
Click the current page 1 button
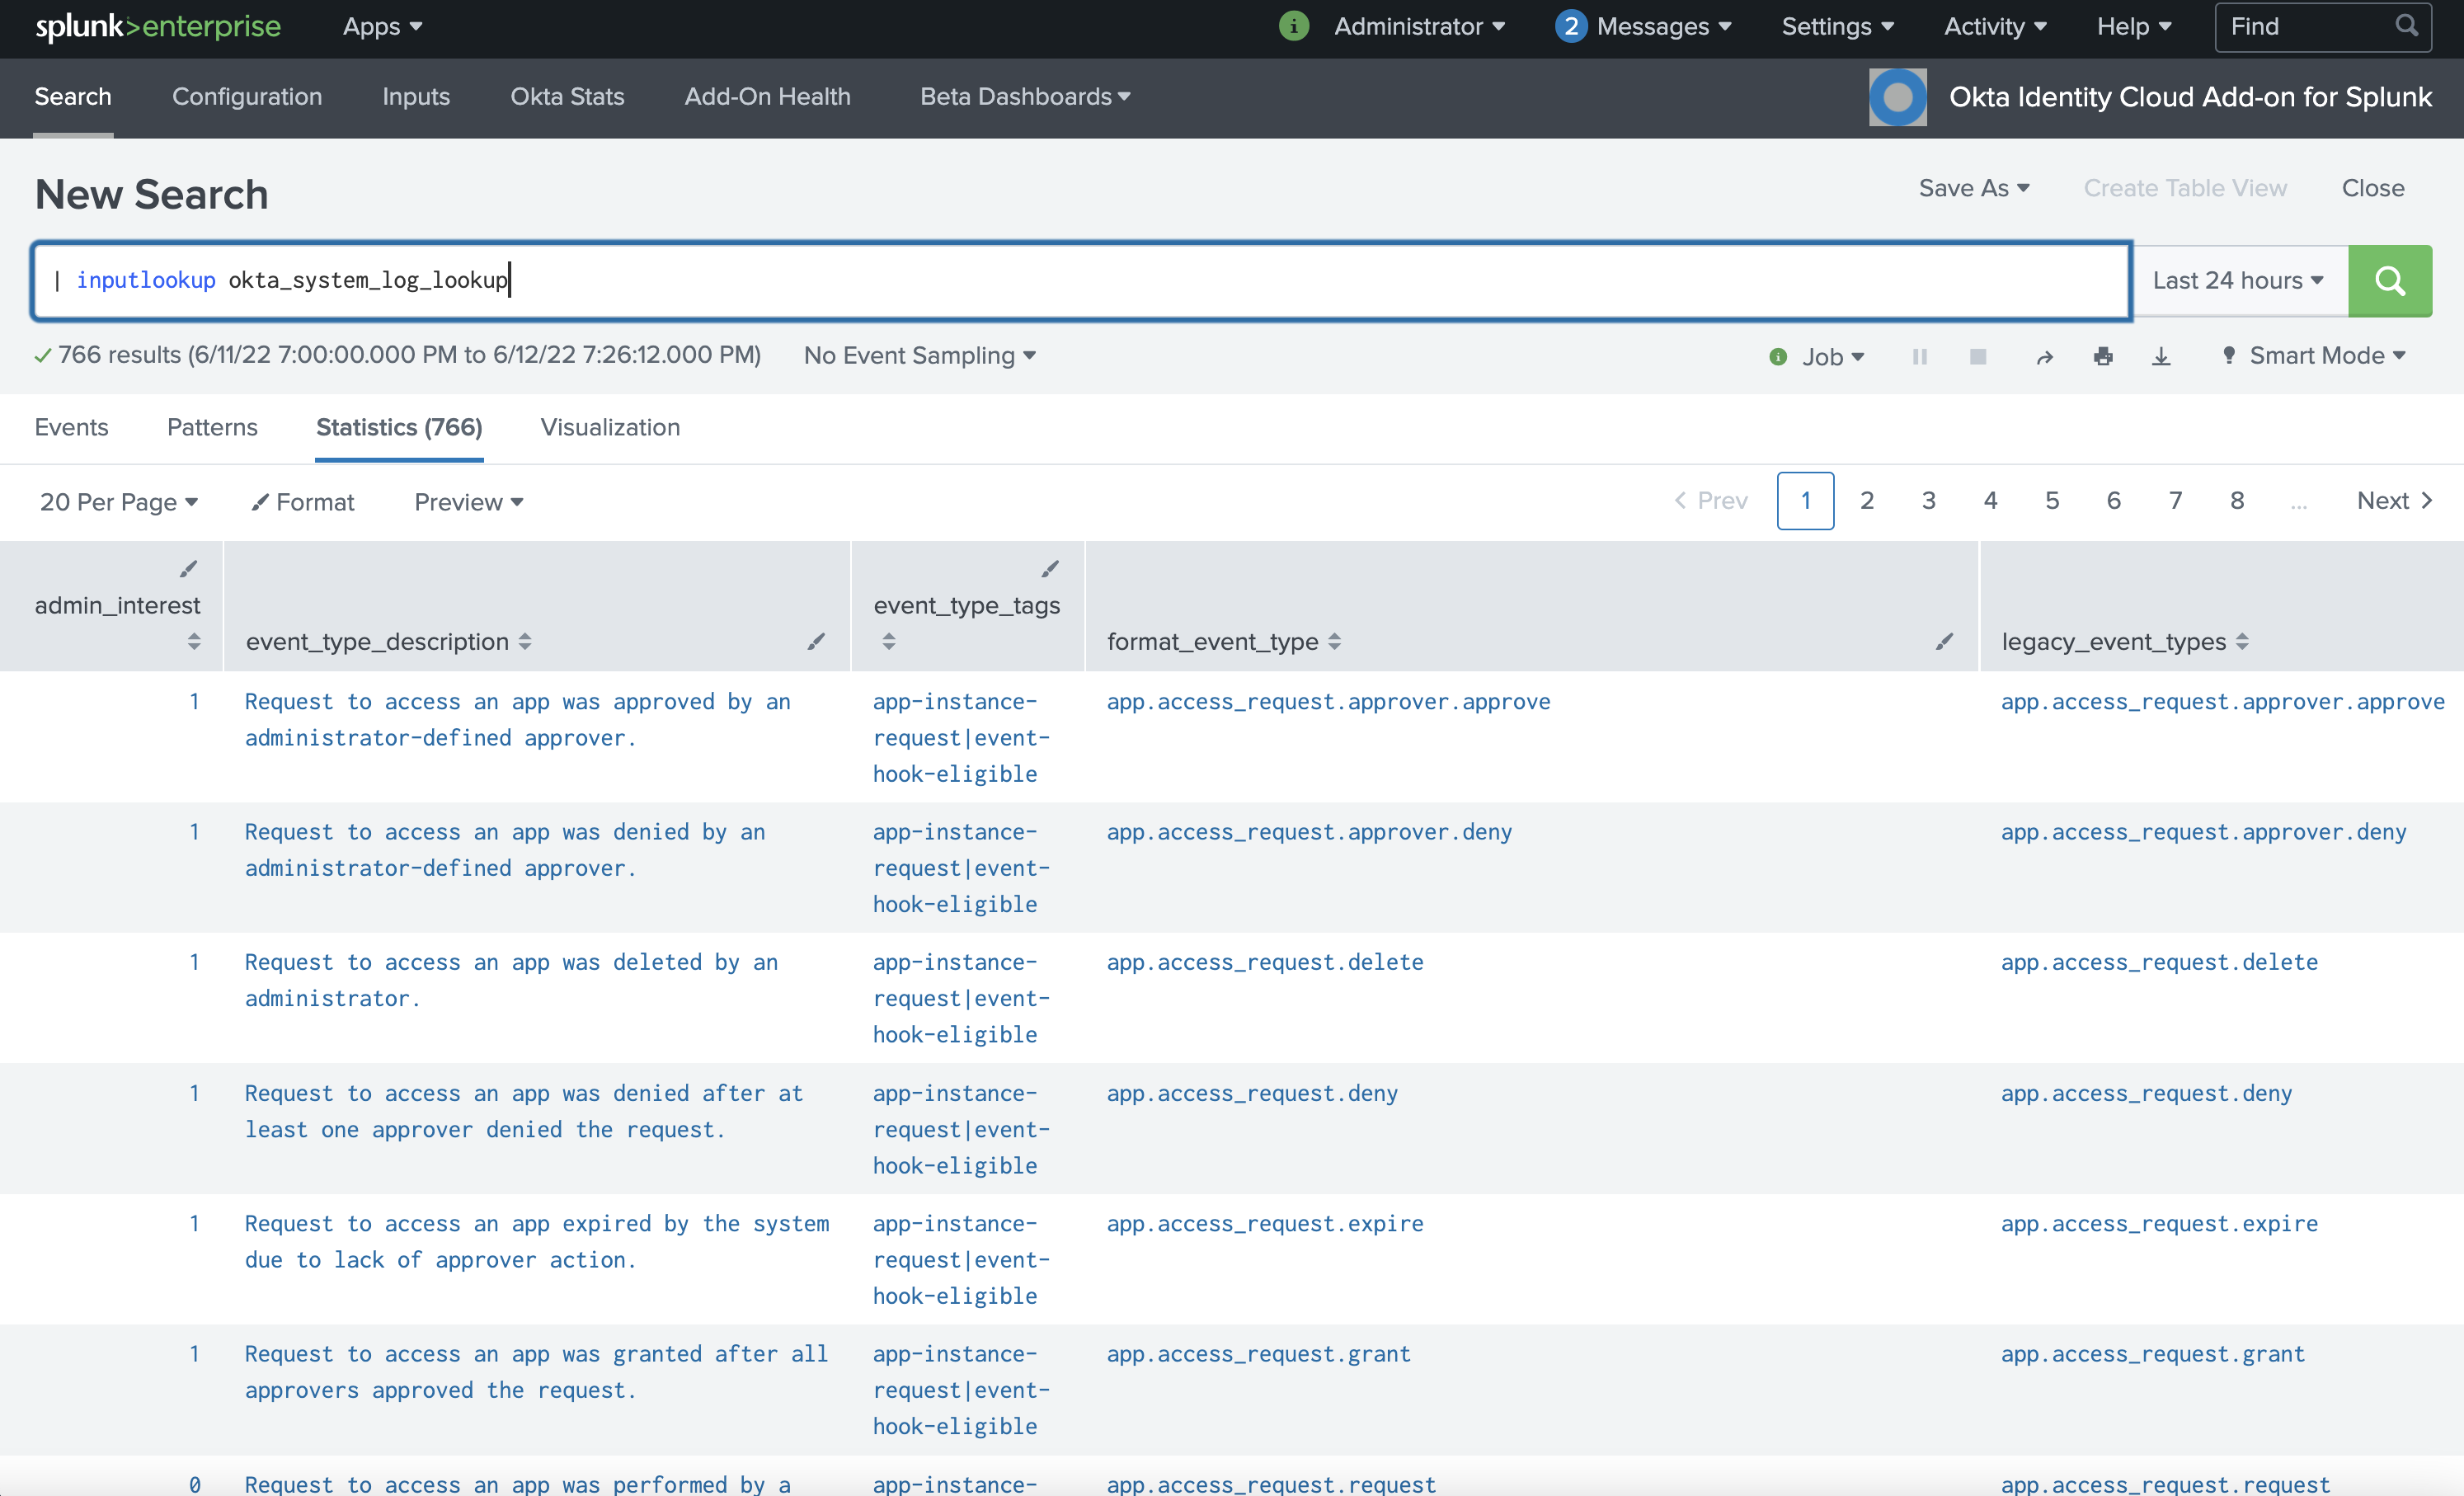click(1805, 501)
